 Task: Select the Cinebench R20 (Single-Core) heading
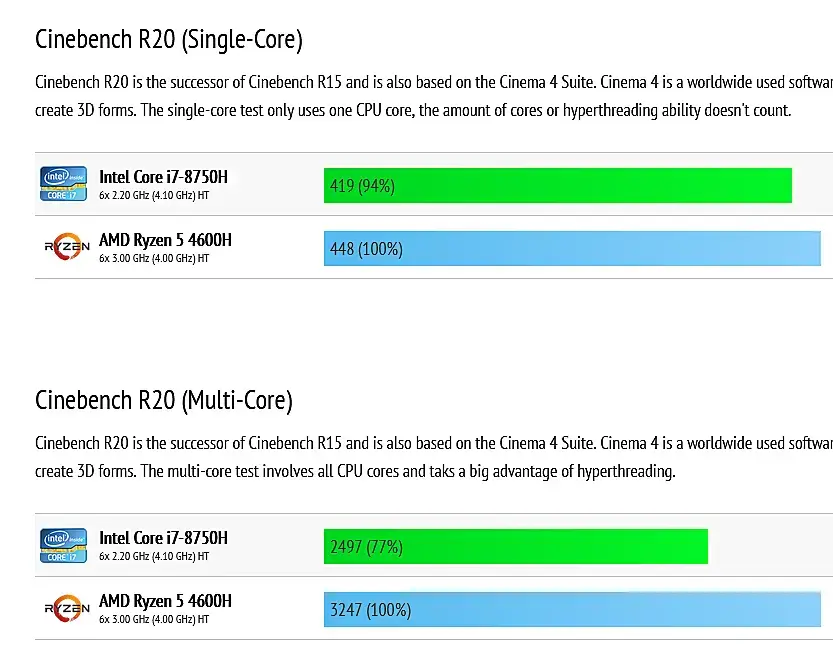[169, 39]
